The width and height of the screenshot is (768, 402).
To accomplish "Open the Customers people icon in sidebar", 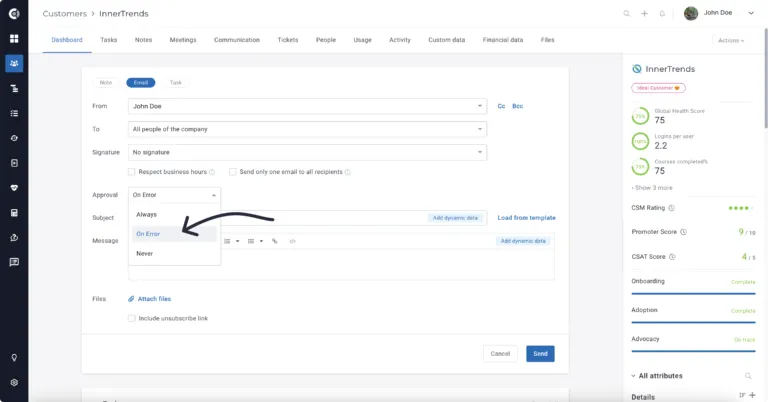I will coord(14,63).
